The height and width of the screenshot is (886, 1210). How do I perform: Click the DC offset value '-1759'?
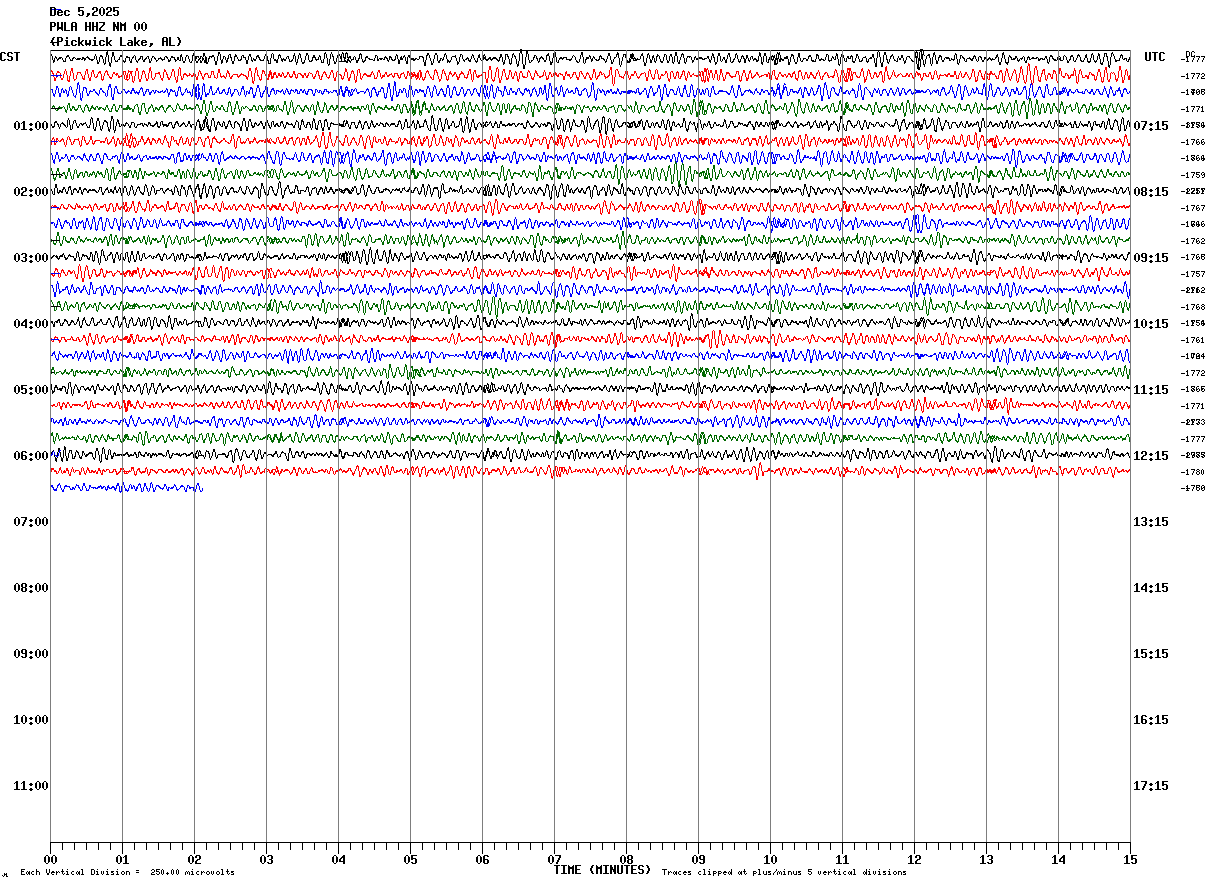coord(1193,175)
